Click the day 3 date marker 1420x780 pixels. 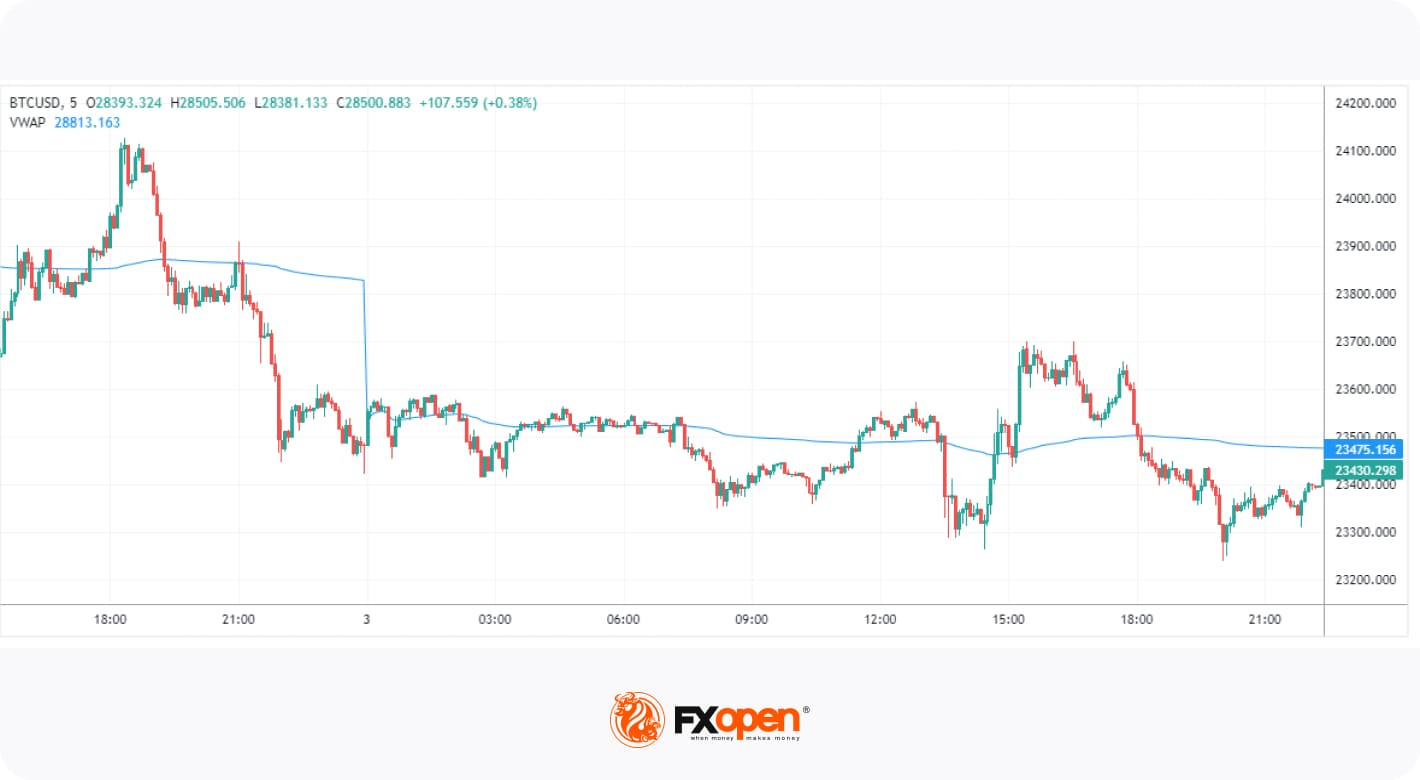point(367,620)
